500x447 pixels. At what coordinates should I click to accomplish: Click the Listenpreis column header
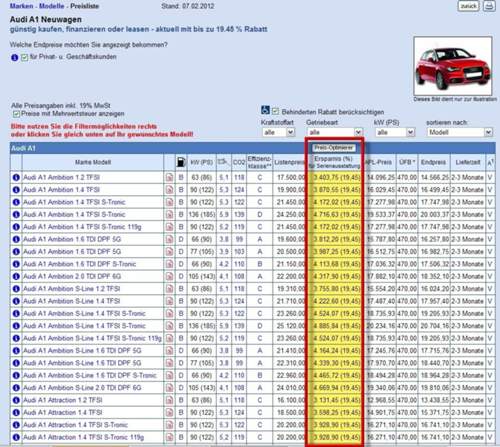(x=289, y=162)
